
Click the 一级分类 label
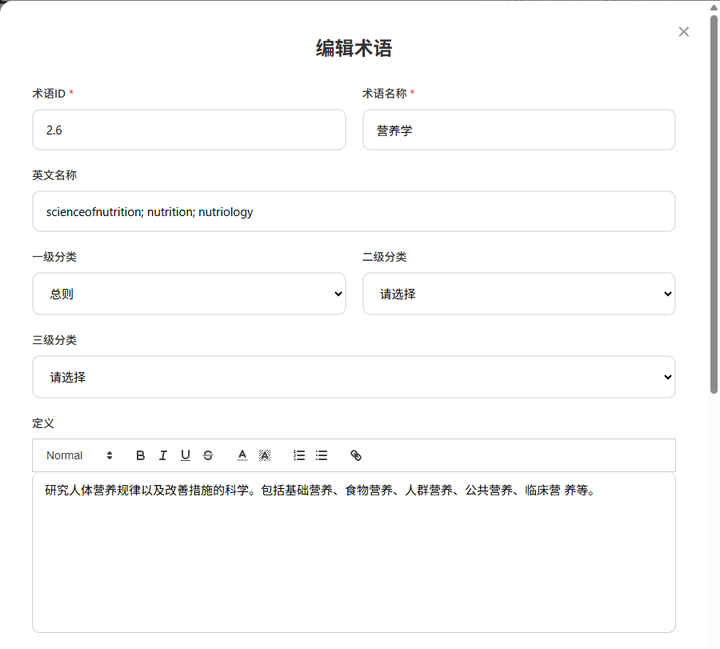point(54,257)
